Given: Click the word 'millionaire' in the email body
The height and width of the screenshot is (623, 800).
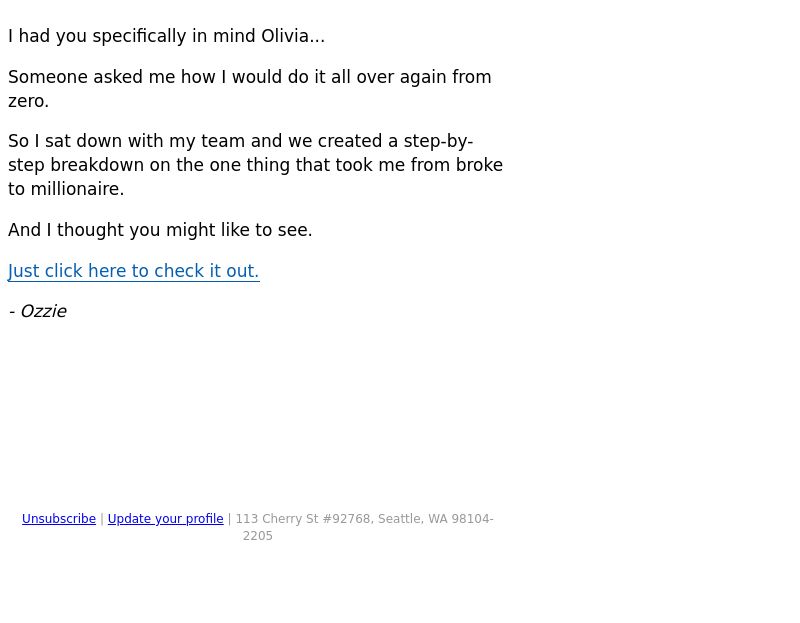Looking at the screenshot, I should coord(77,189).
